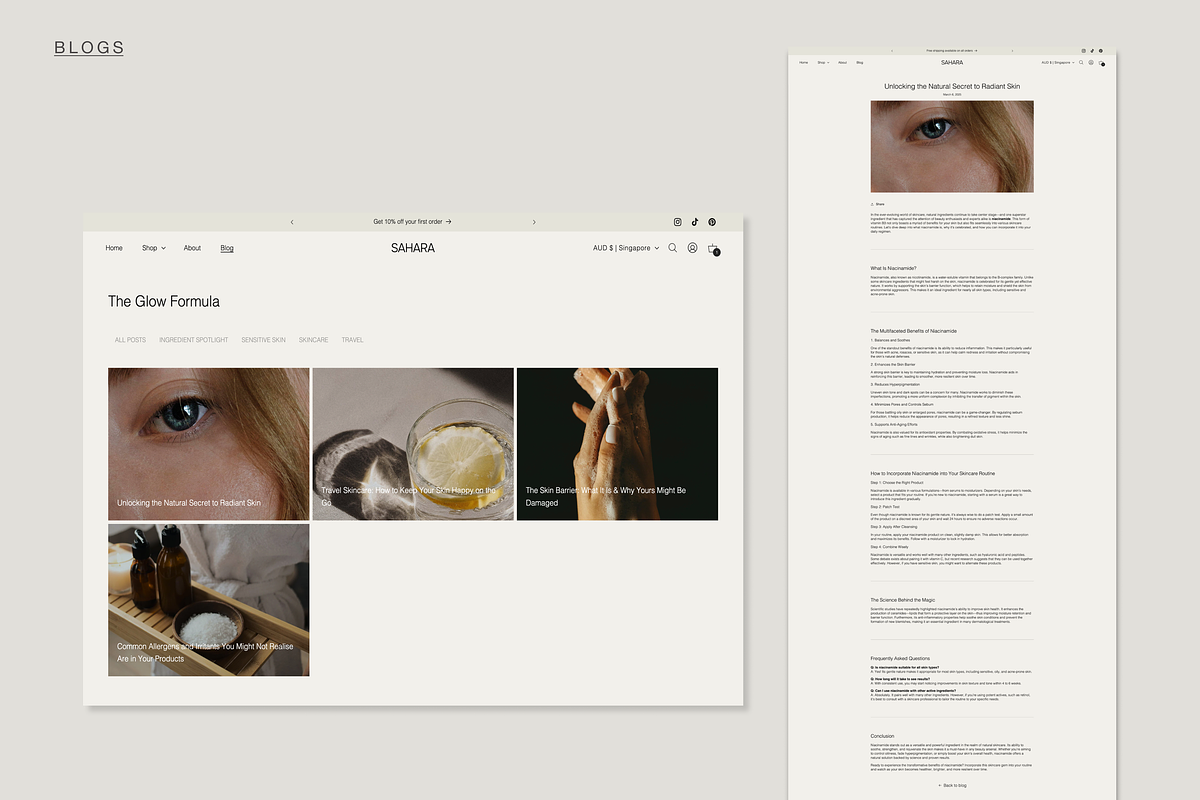Expand Shop menu on the article page header

tap(822, 62)
